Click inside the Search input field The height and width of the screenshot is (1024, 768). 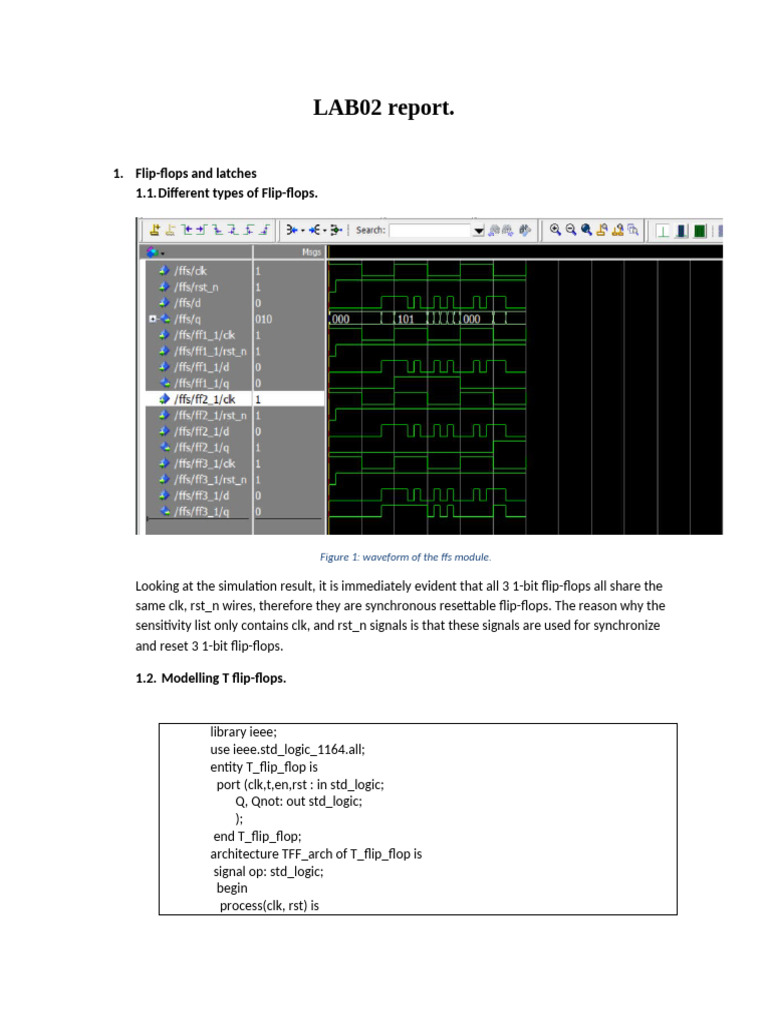[x=430, y=231]
